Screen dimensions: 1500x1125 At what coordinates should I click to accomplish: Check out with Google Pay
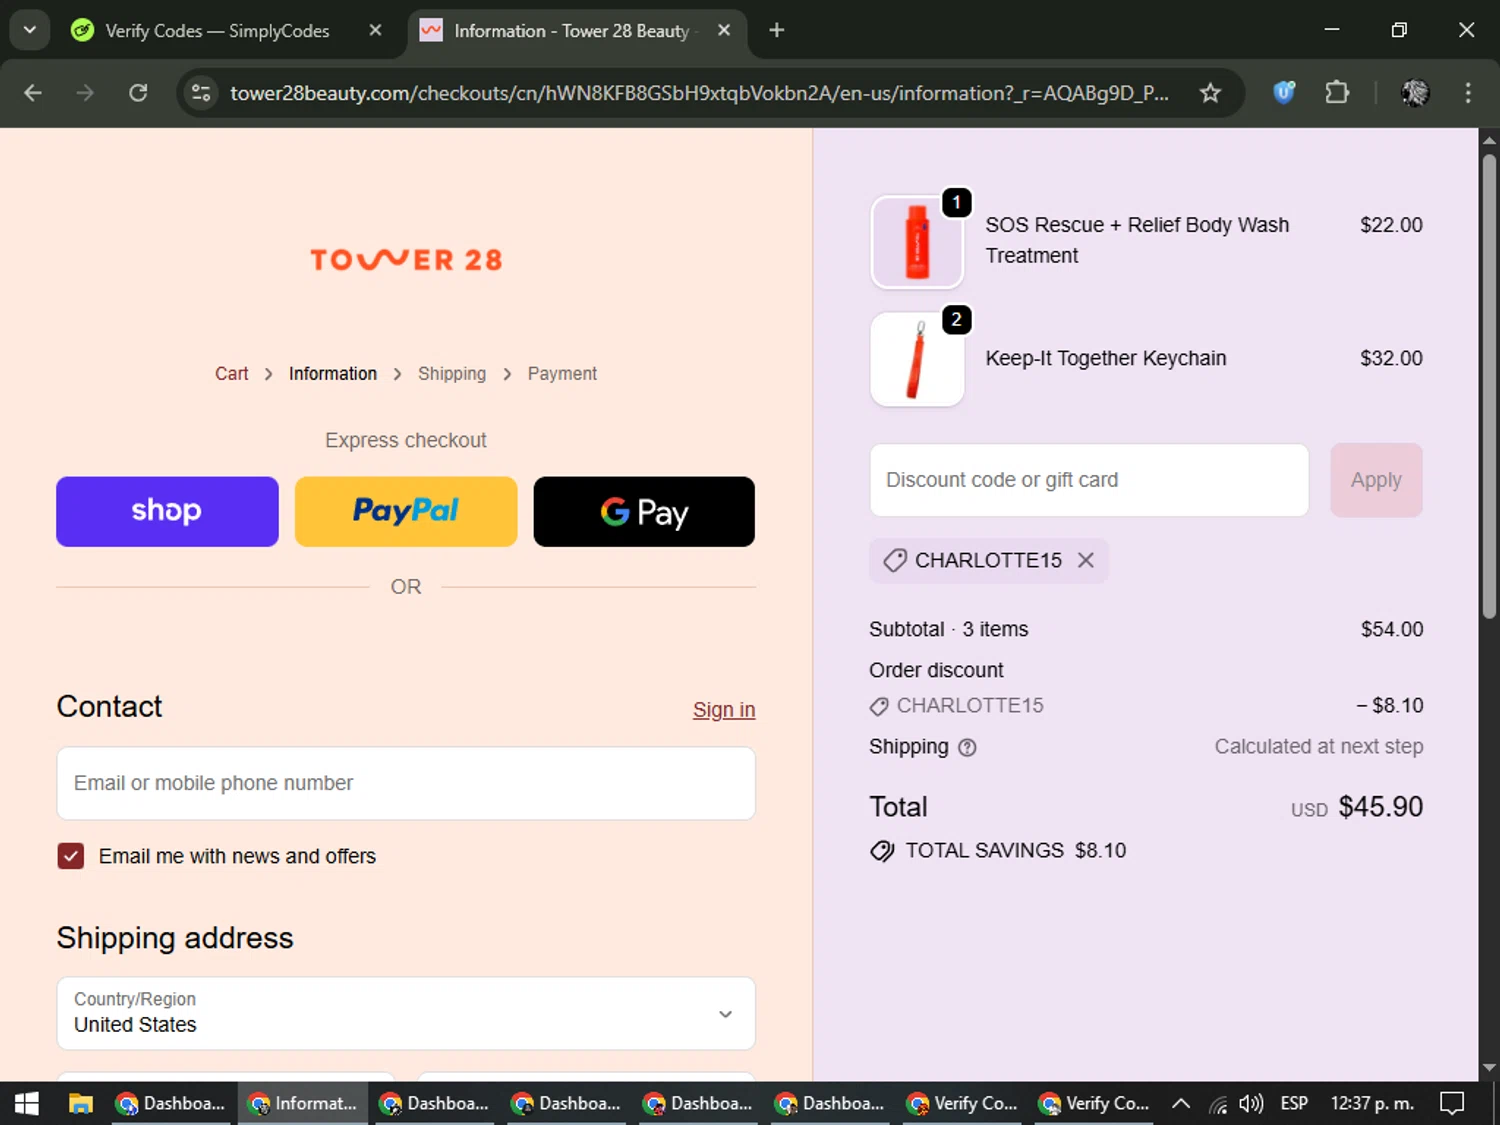[644, 511]
